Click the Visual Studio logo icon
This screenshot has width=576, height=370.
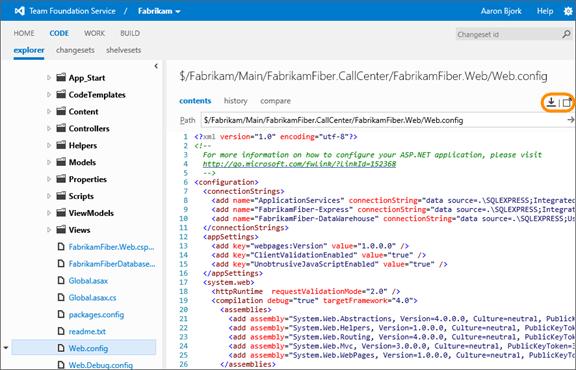[x=19, y=11]
